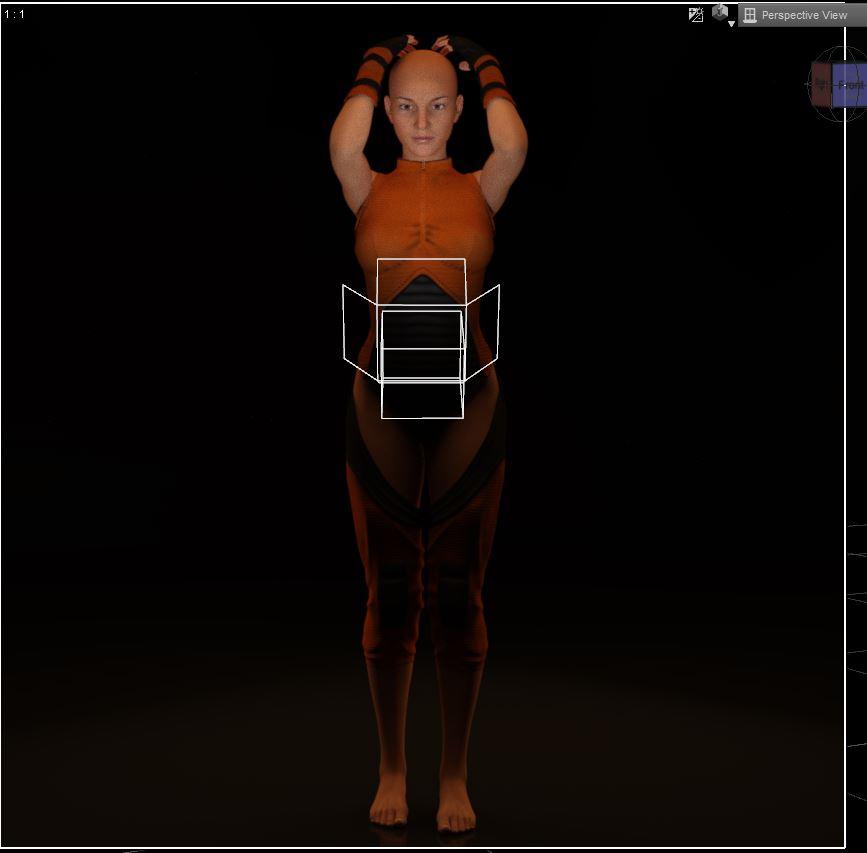867x853 pixels.
Task: Open the Perspective View camera selector
Action: 803,15
